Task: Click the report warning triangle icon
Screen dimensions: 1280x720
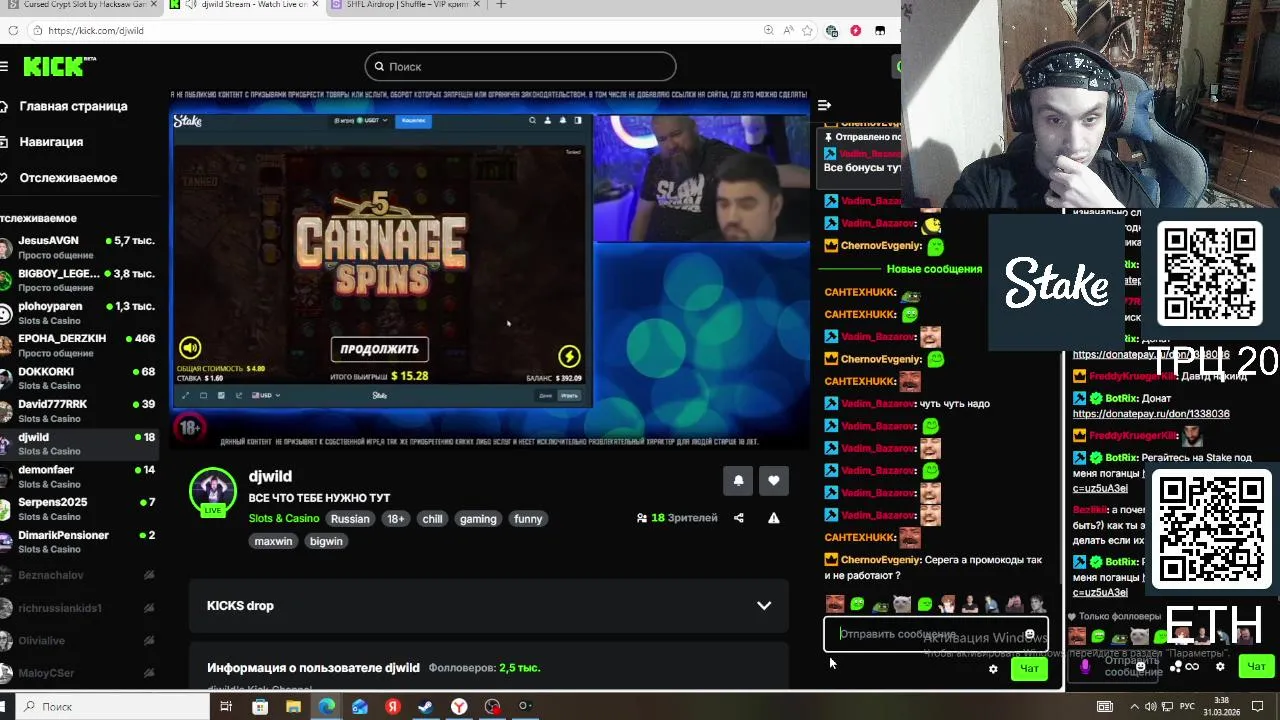Action: point(773,518)
